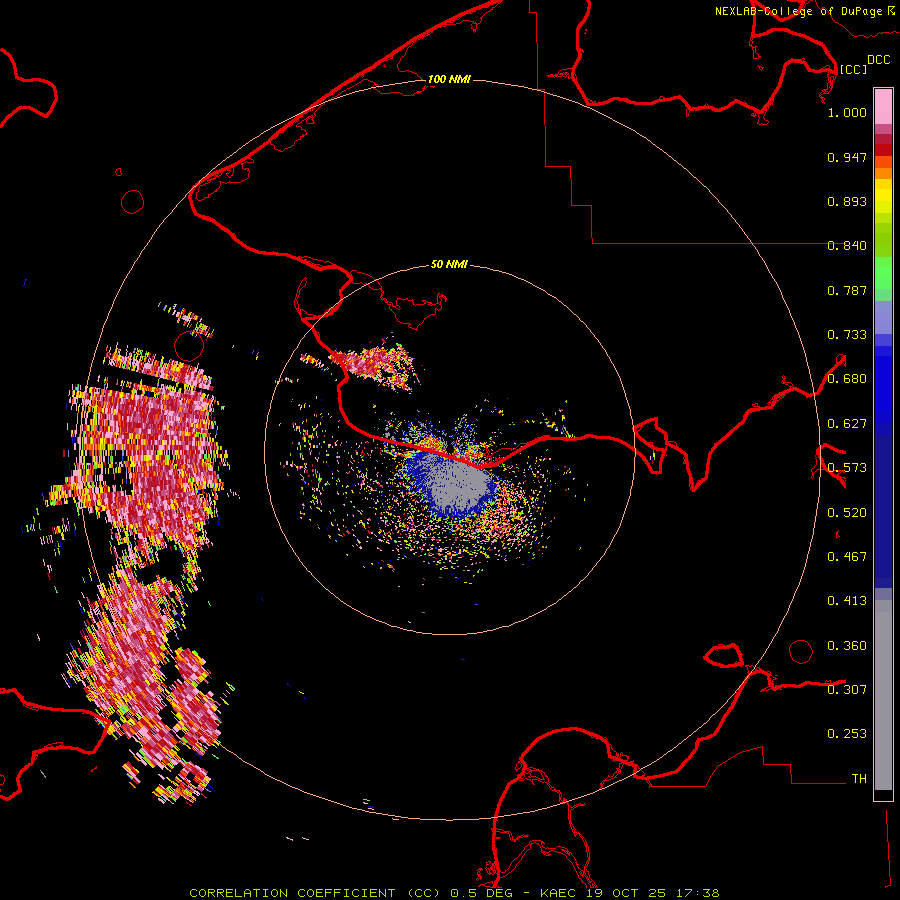
Task: Click the [CC] color scale header
Action: (x=853, y=69)
